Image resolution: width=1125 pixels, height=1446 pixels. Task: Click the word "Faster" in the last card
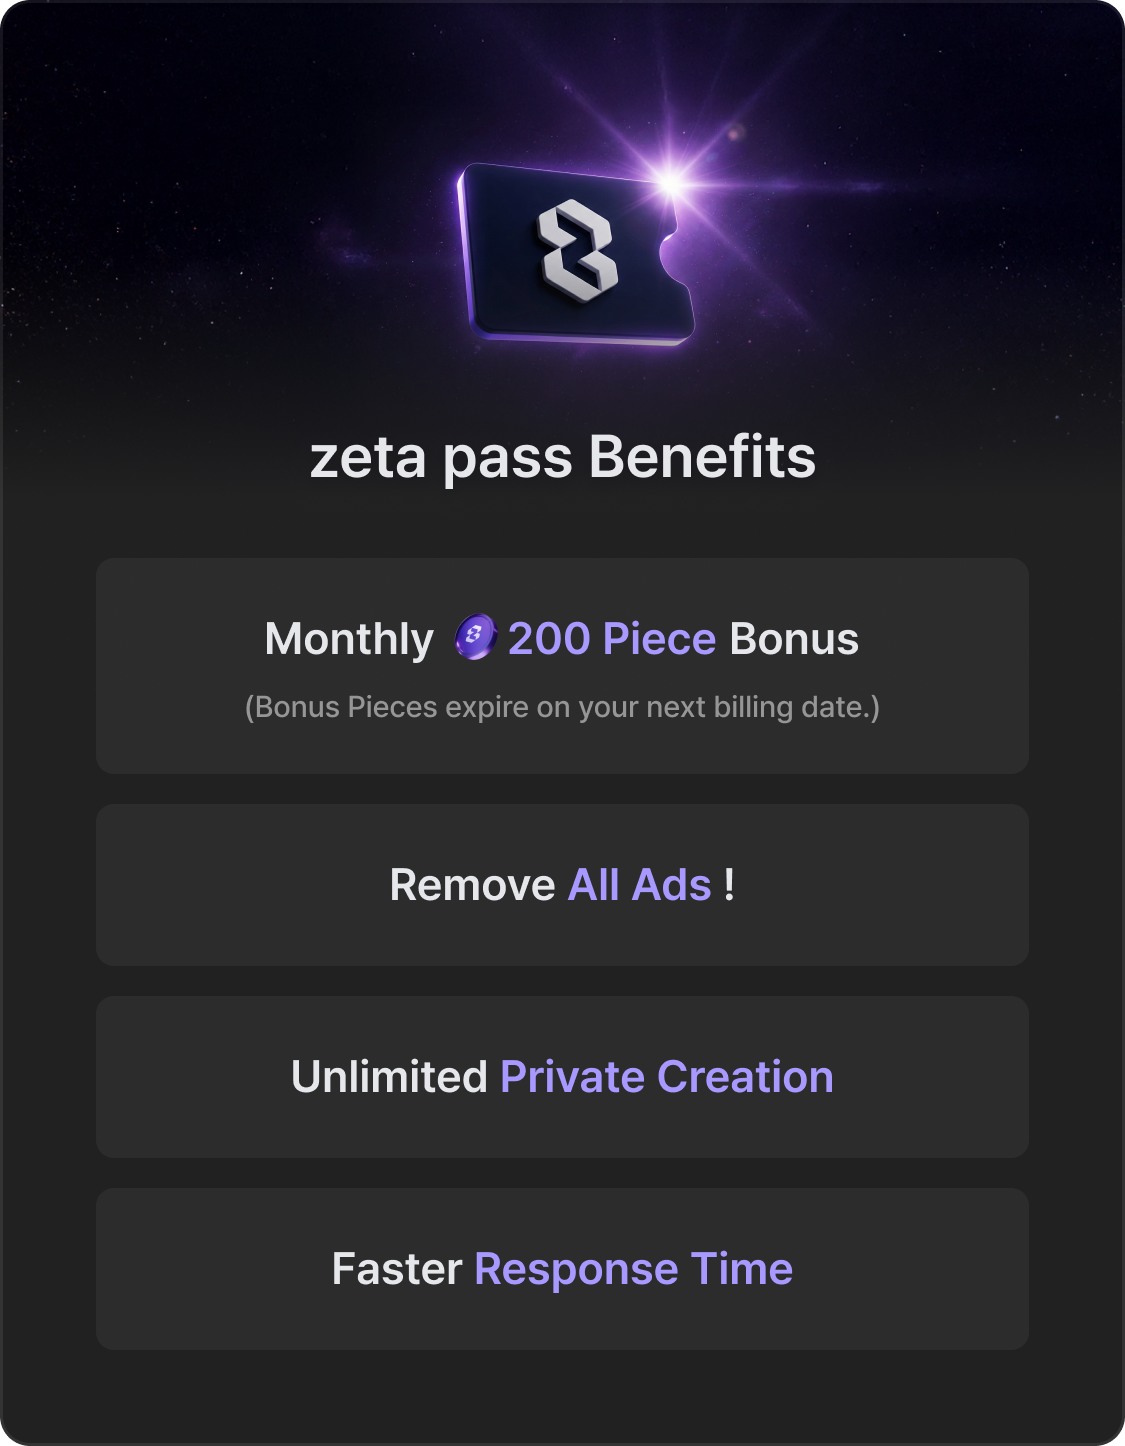click(x=397, y=1269)
